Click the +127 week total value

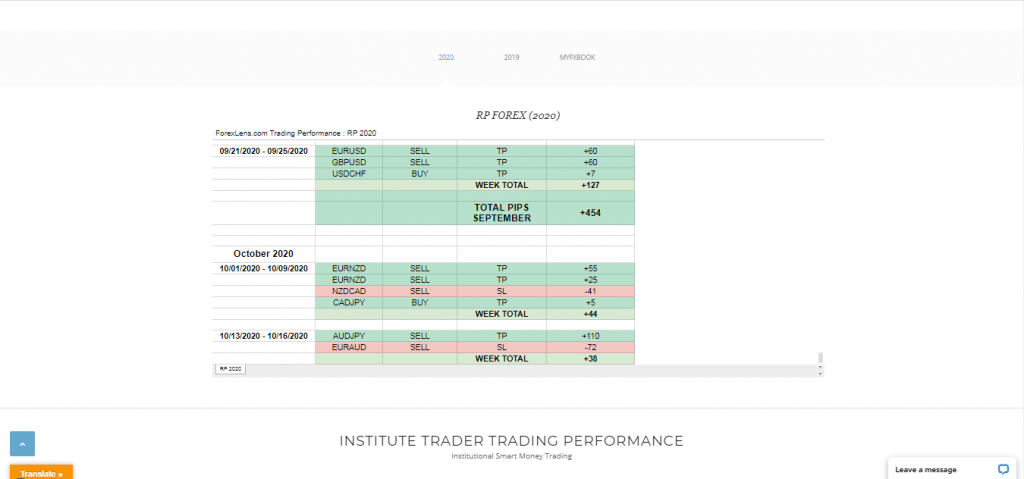coord(590,185)
